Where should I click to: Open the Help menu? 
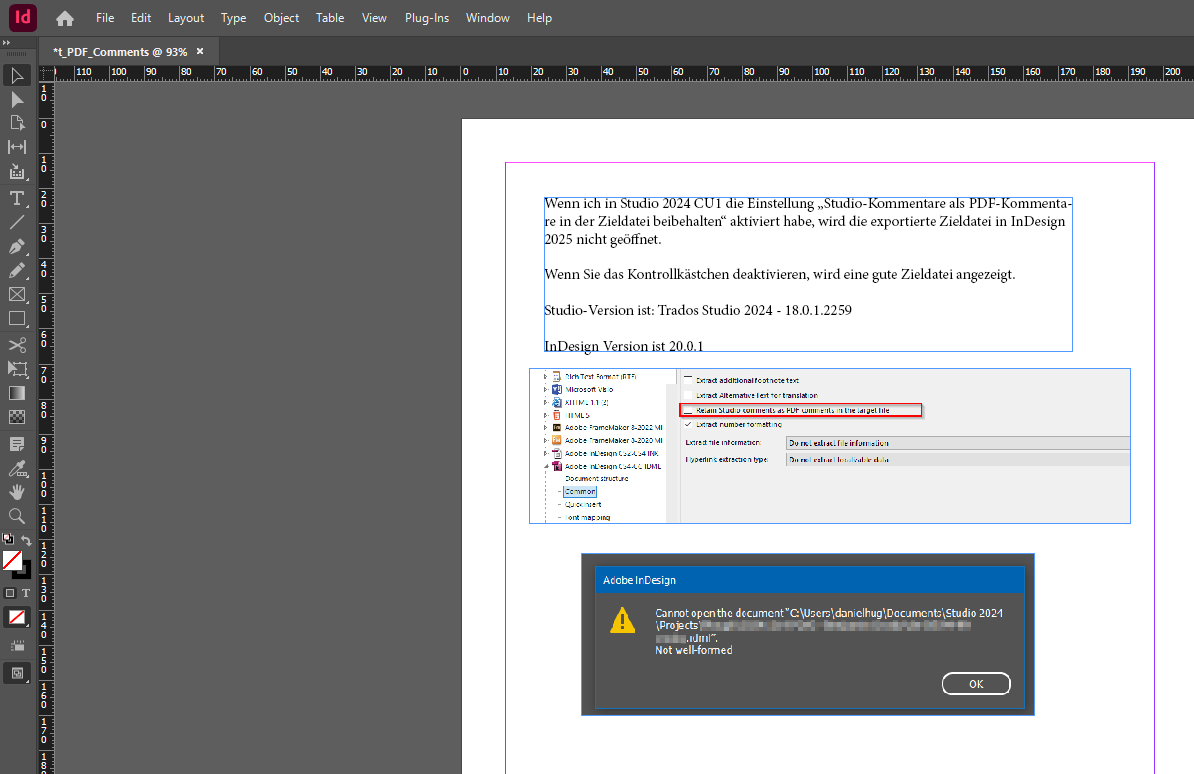tap(539, 18)
